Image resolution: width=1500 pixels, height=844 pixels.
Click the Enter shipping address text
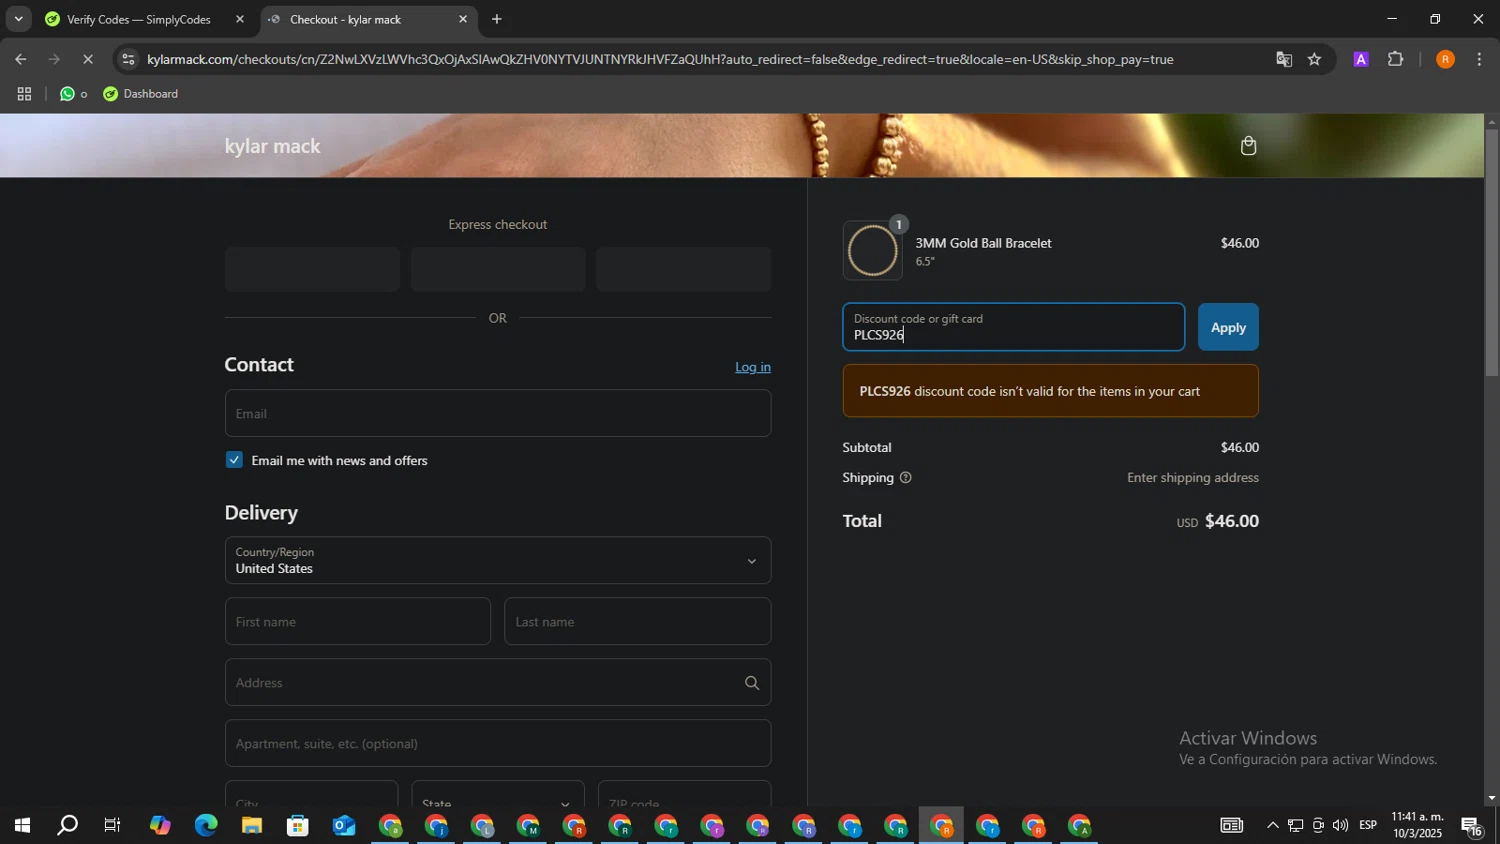1193,478
